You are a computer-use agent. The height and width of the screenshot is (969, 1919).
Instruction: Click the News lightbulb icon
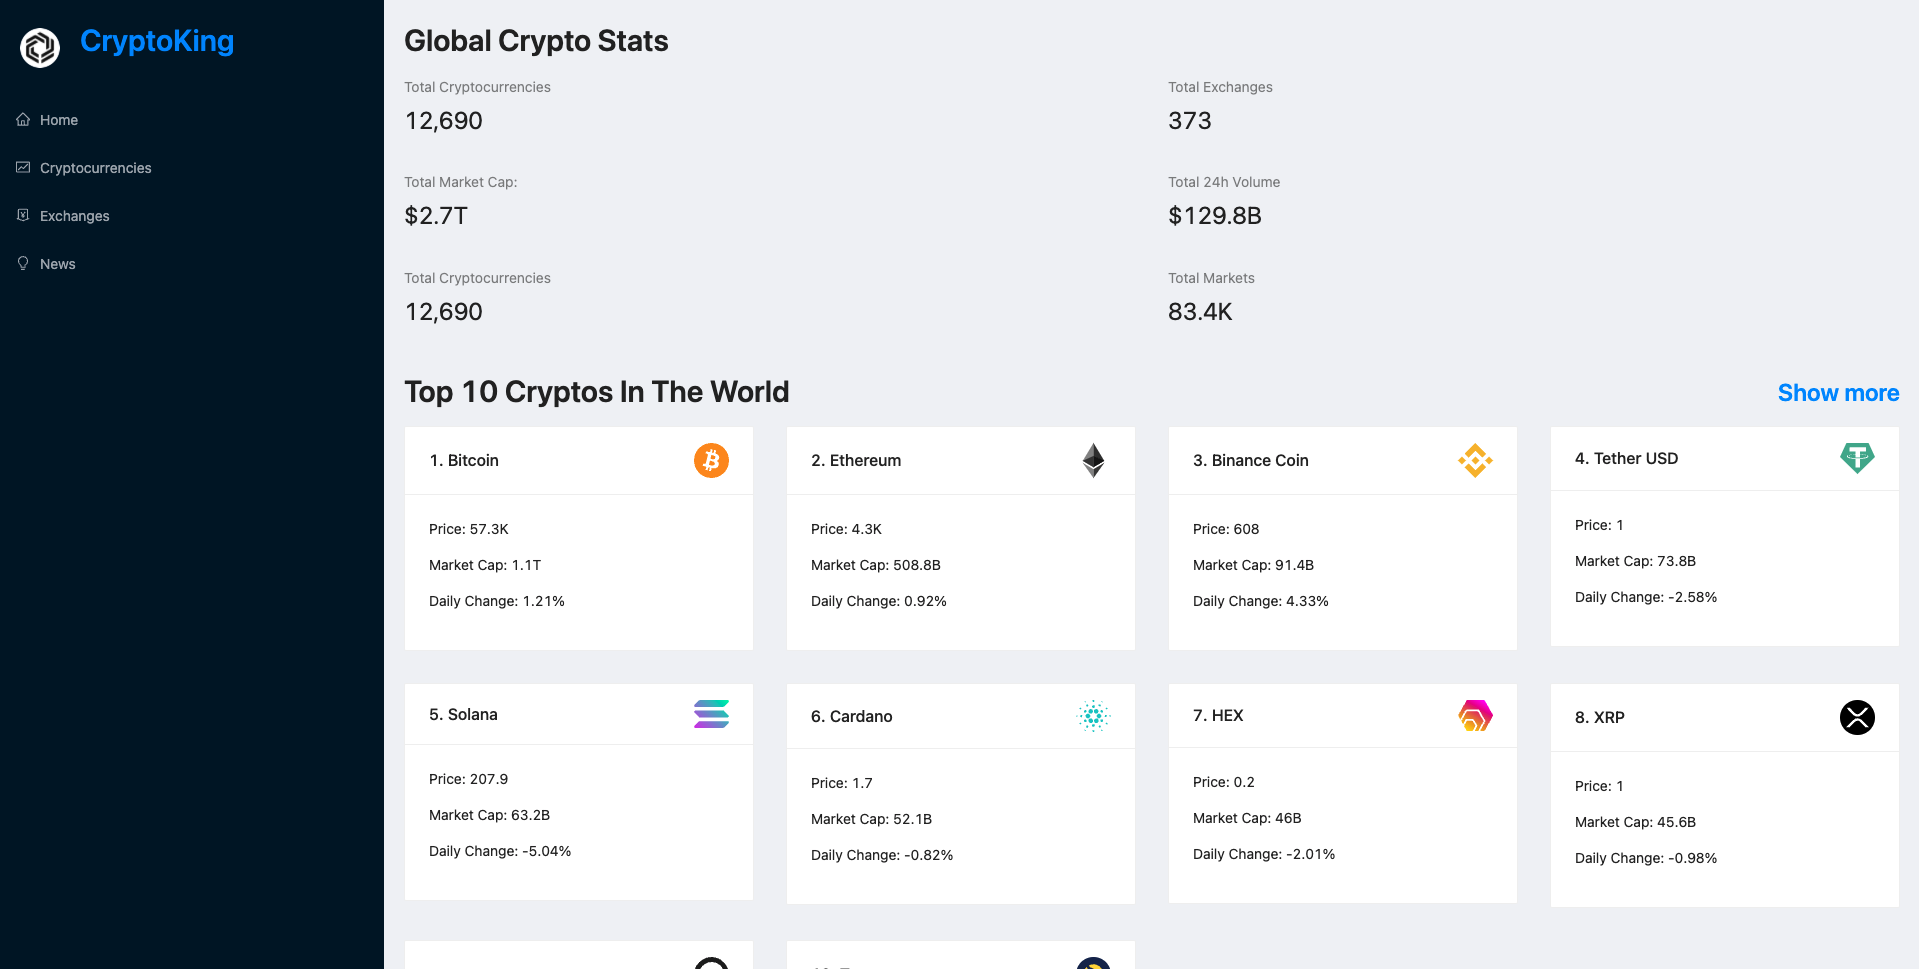(23, 263)
